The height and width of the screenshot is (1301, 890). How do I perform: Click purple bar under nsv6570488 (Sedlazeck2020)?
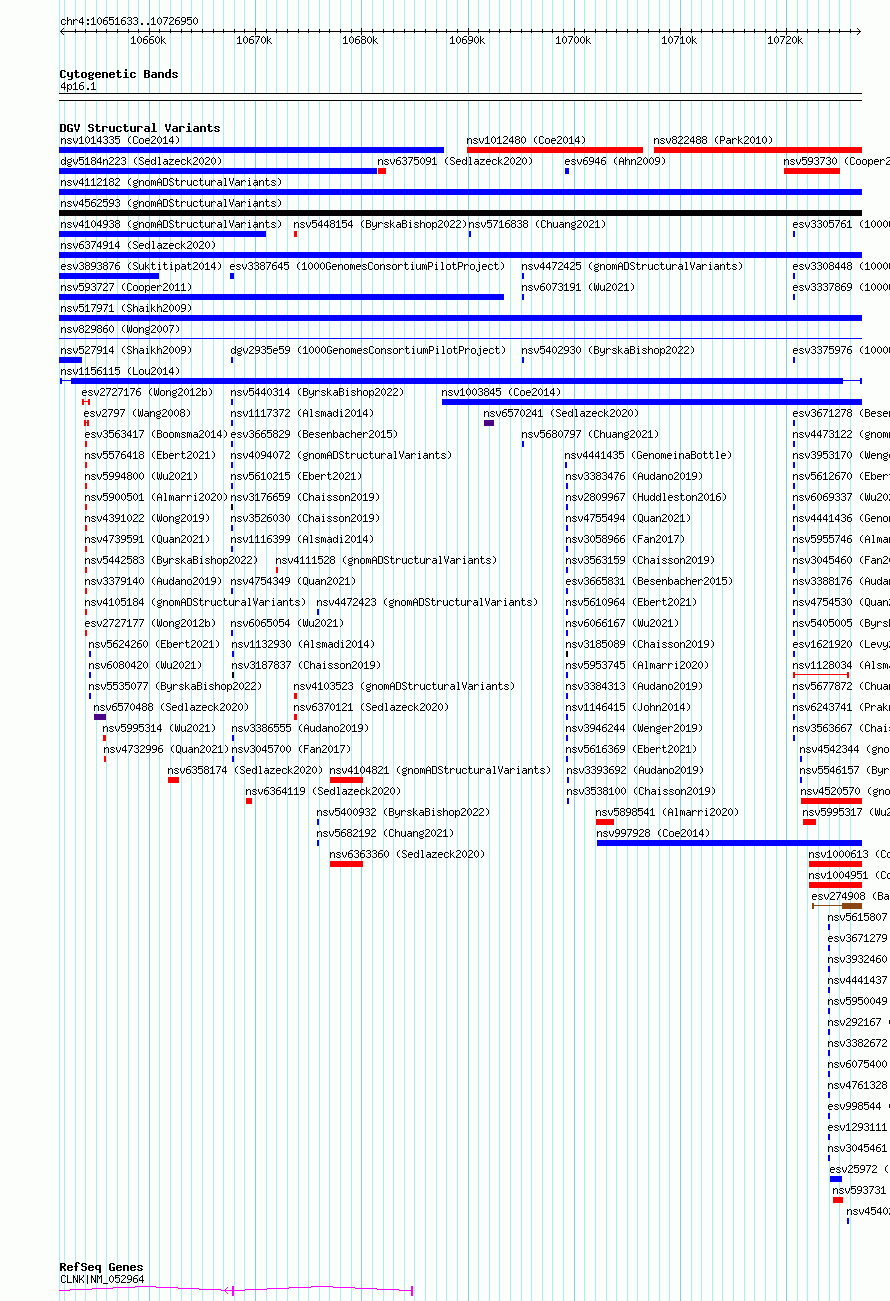(100, 717)
